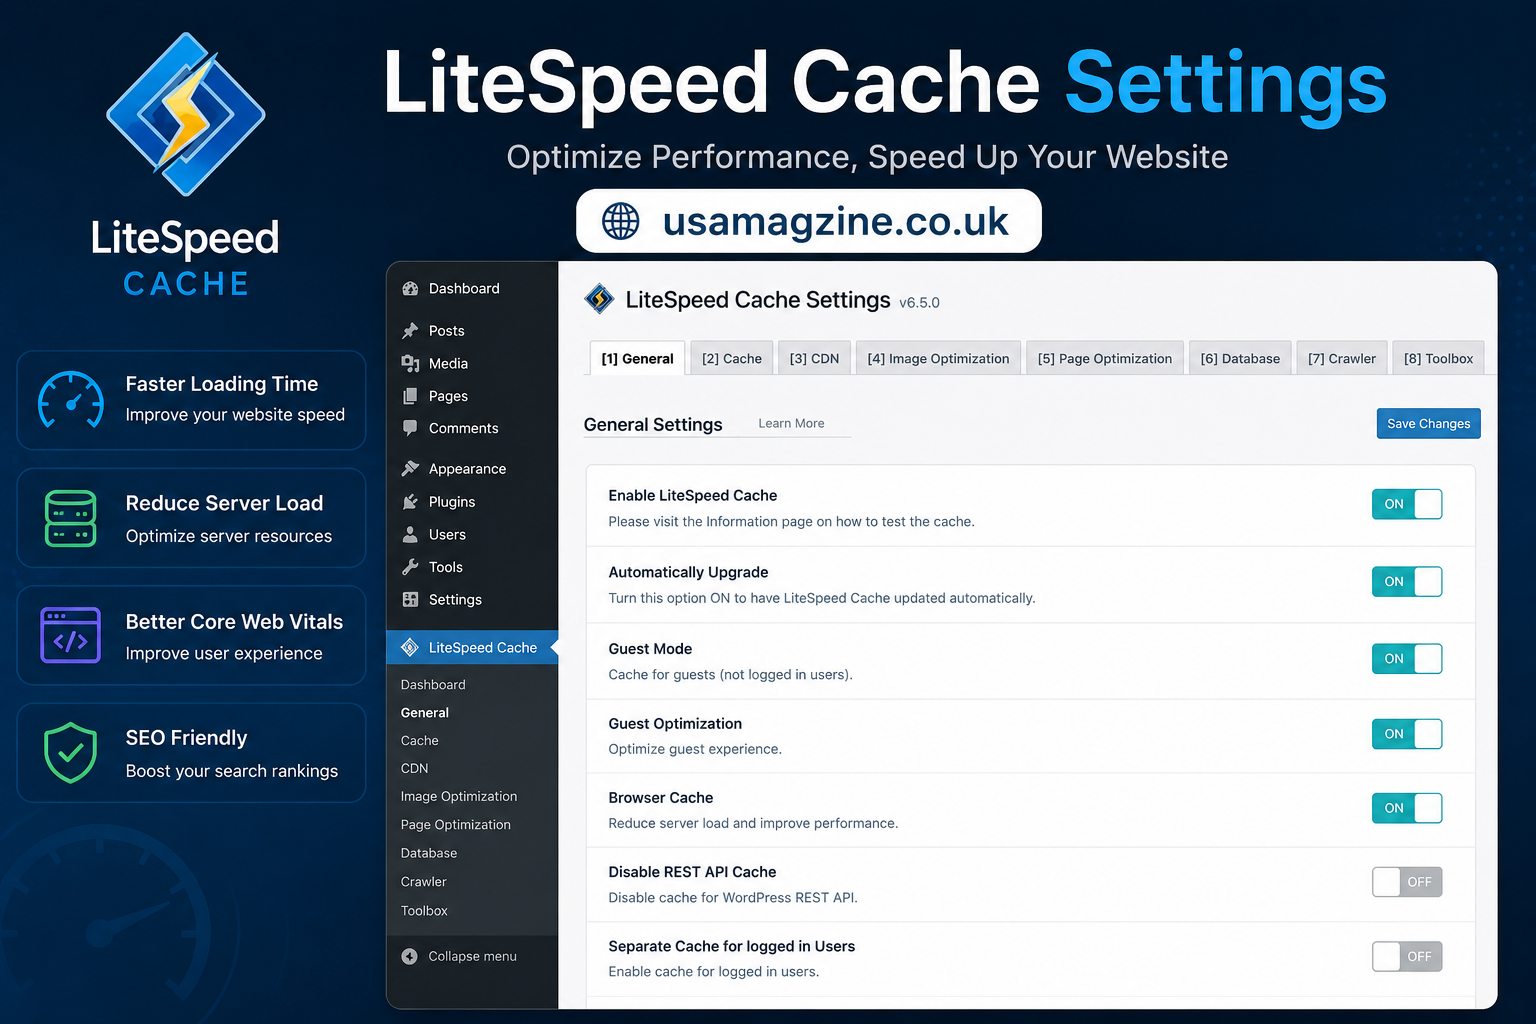Select General in LiteSpeed submenu
1536x1024 pixels.
click(x=425, y=713)
